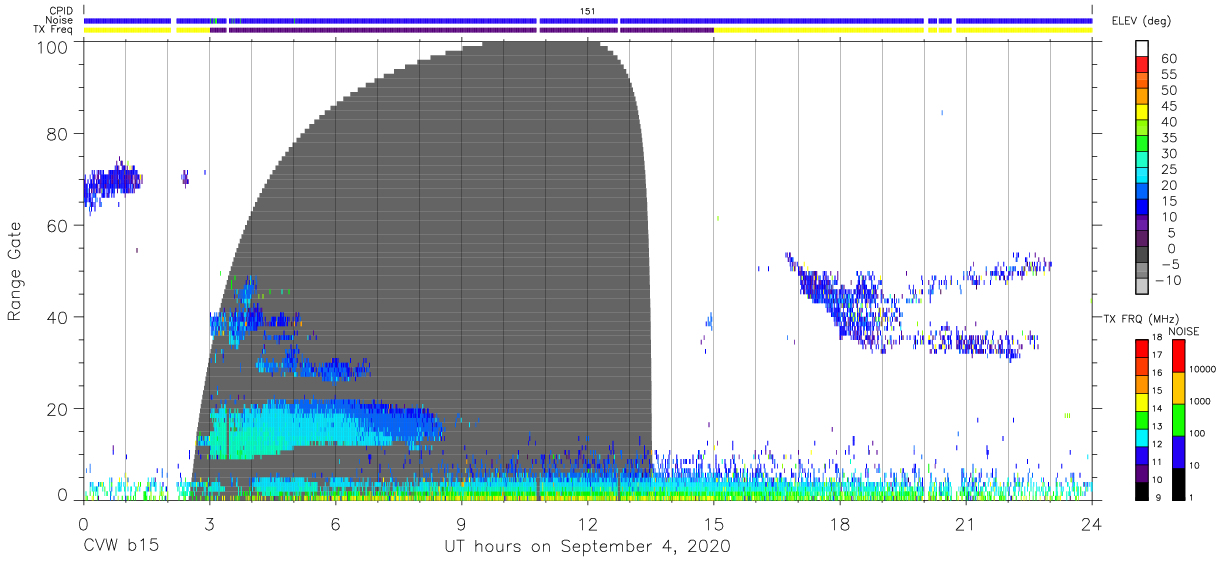Click the -10 label on elevation colorbar
This screenshot has height=567, width=1228.
click(x=1168, y=280)
